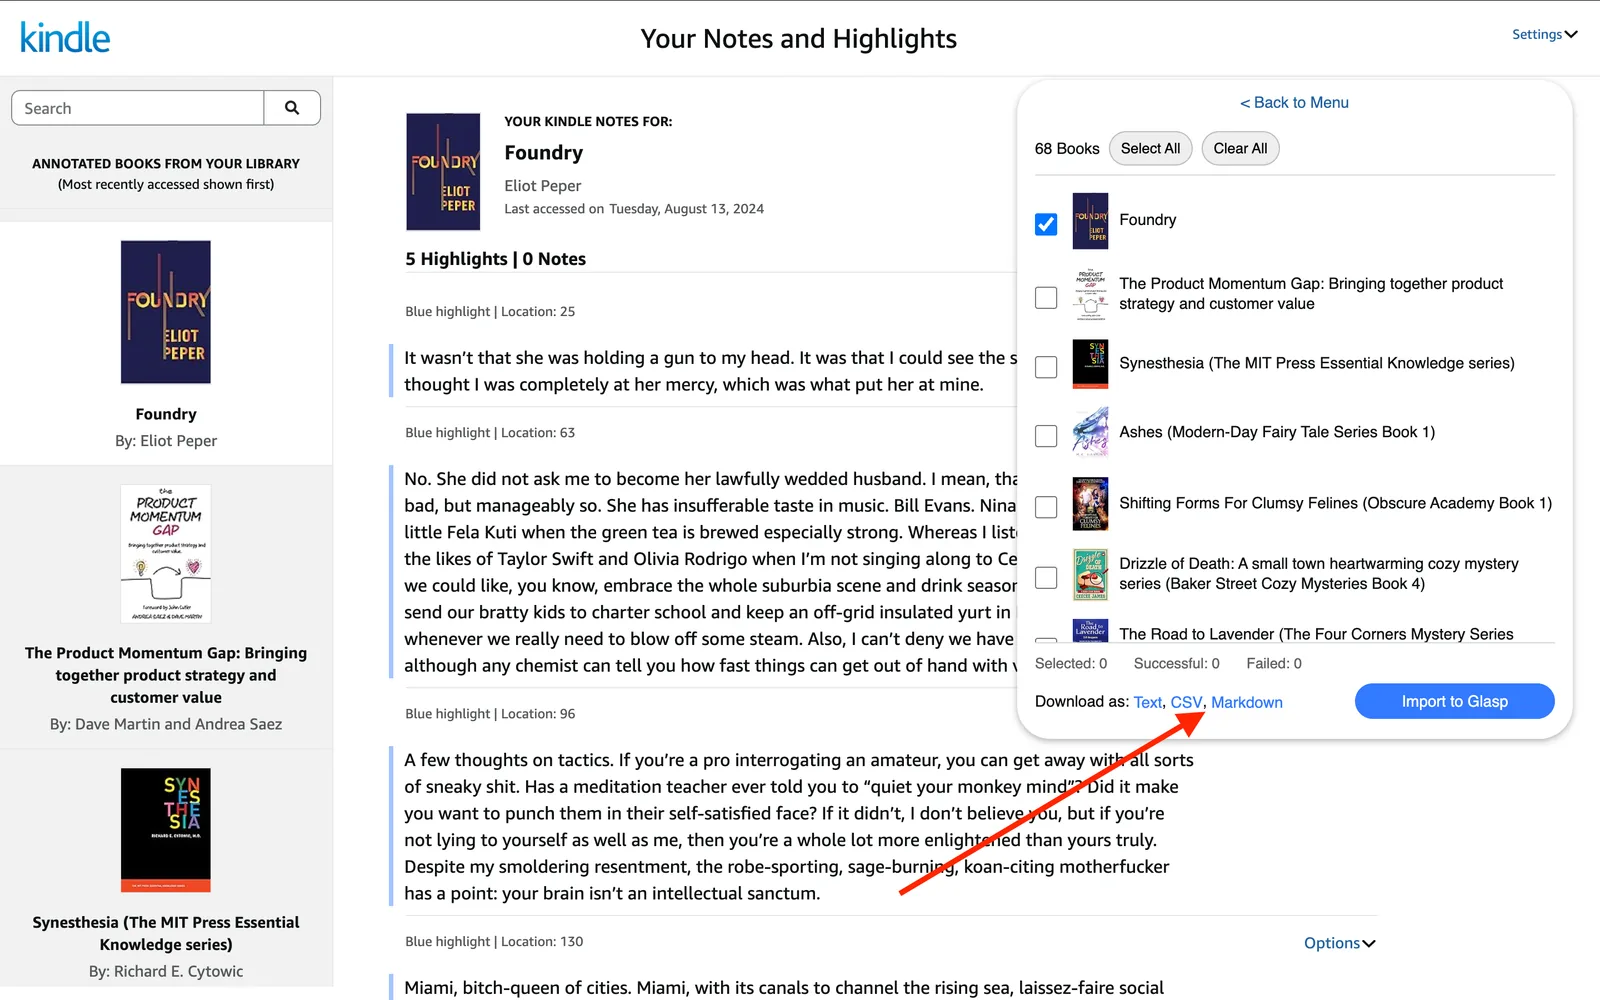Click highlight text starting 'Miami, bitch-queen of cities'
This screenshot has width=1600, height=1000.
(784, 988)
